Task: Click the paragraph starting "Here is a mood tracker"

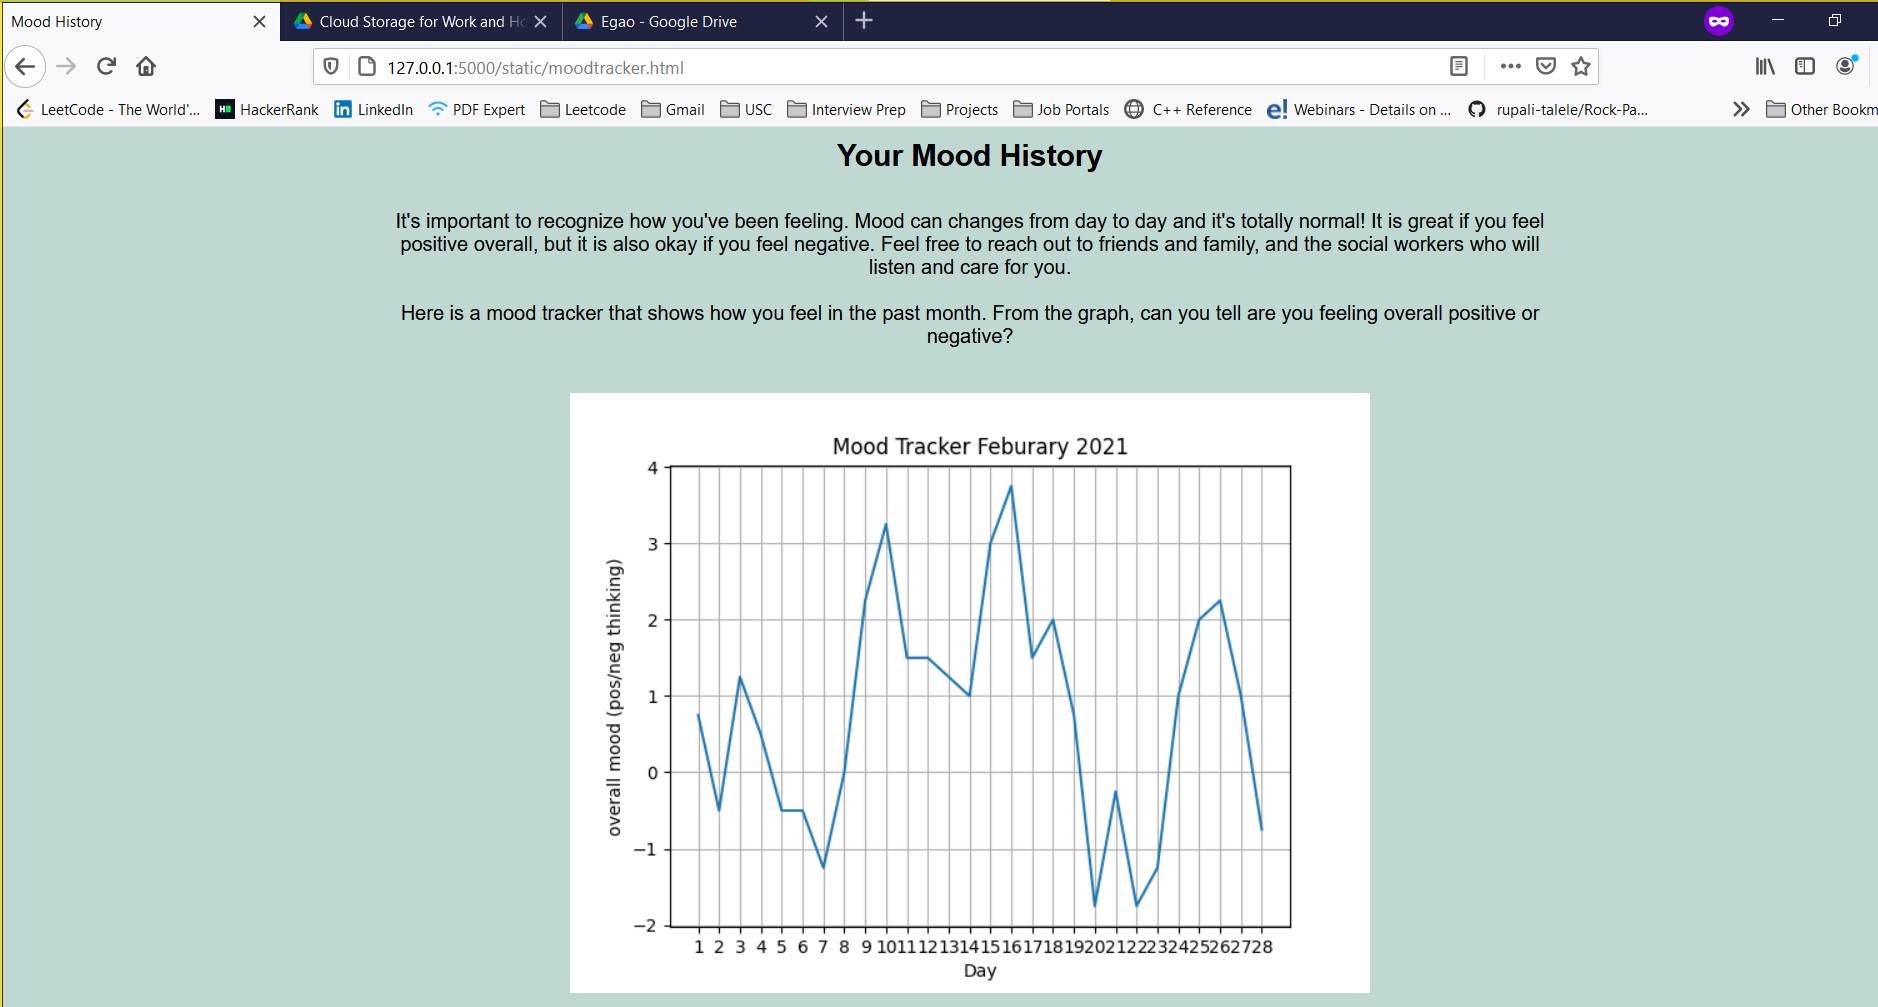Action: [970, 325]
